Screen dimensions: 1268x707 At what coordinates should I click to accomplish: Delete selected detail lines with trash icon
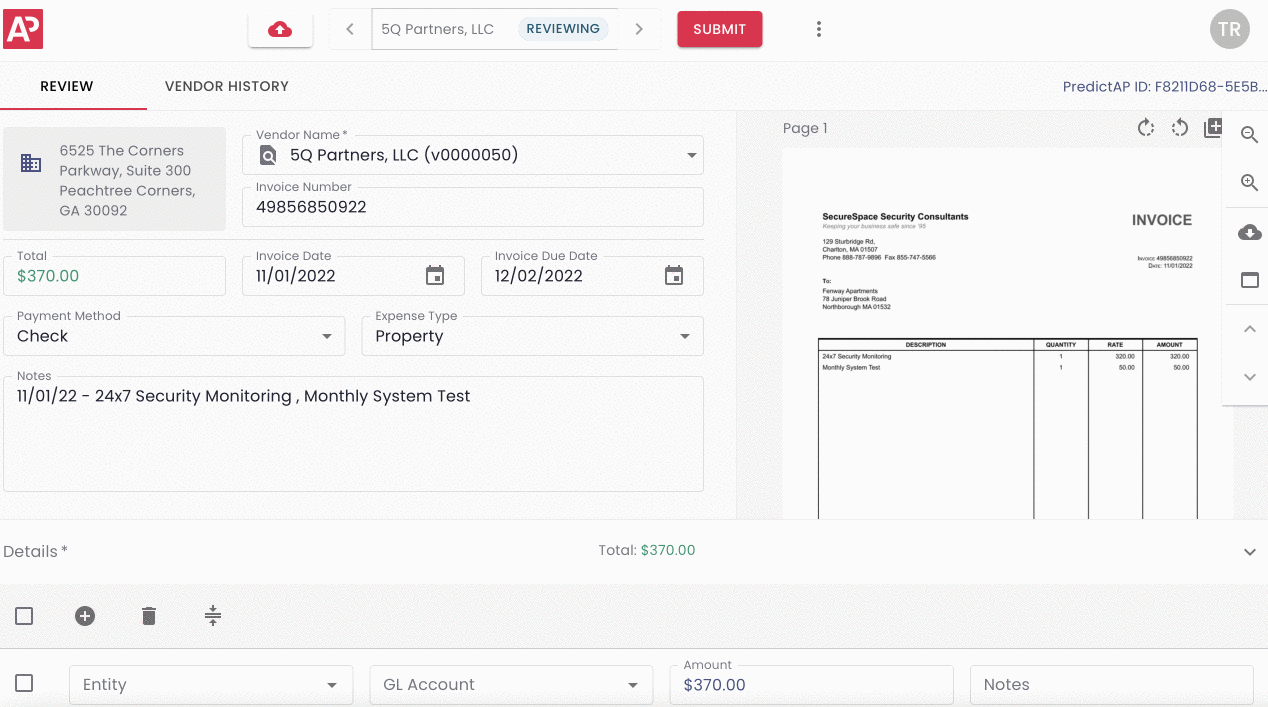tap(149, 616)
